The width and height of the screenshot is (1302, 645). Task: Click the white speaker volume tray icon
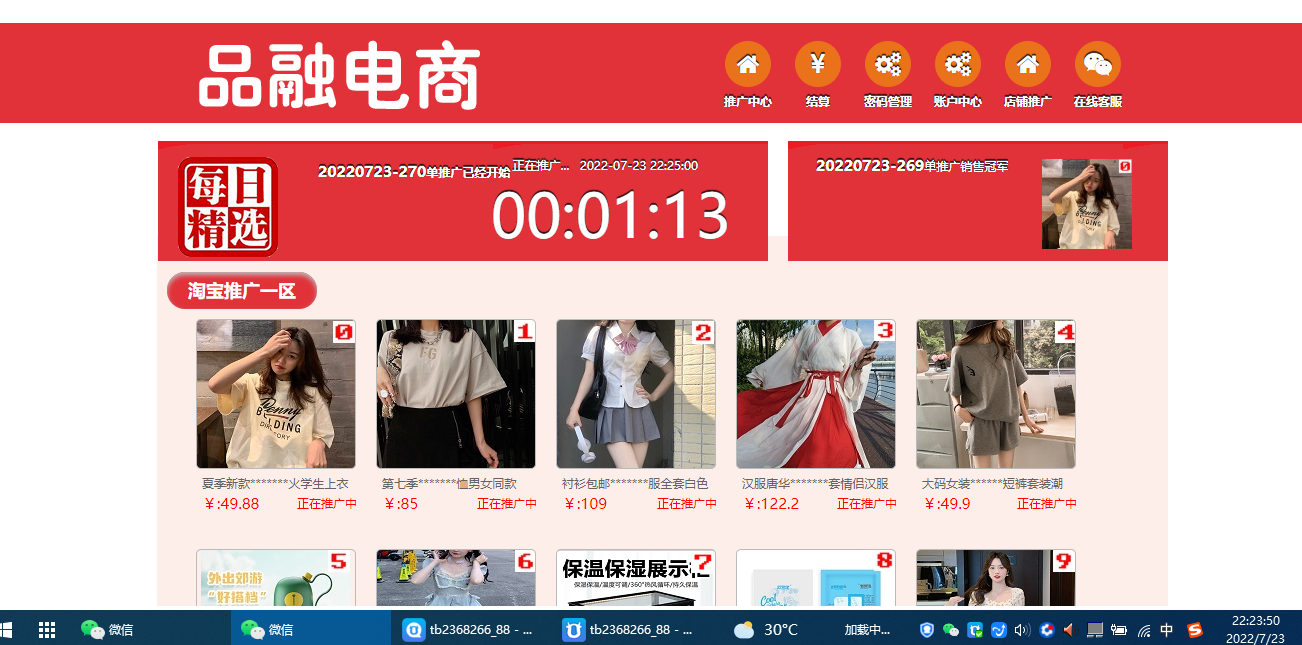(x=1022, y=630)
